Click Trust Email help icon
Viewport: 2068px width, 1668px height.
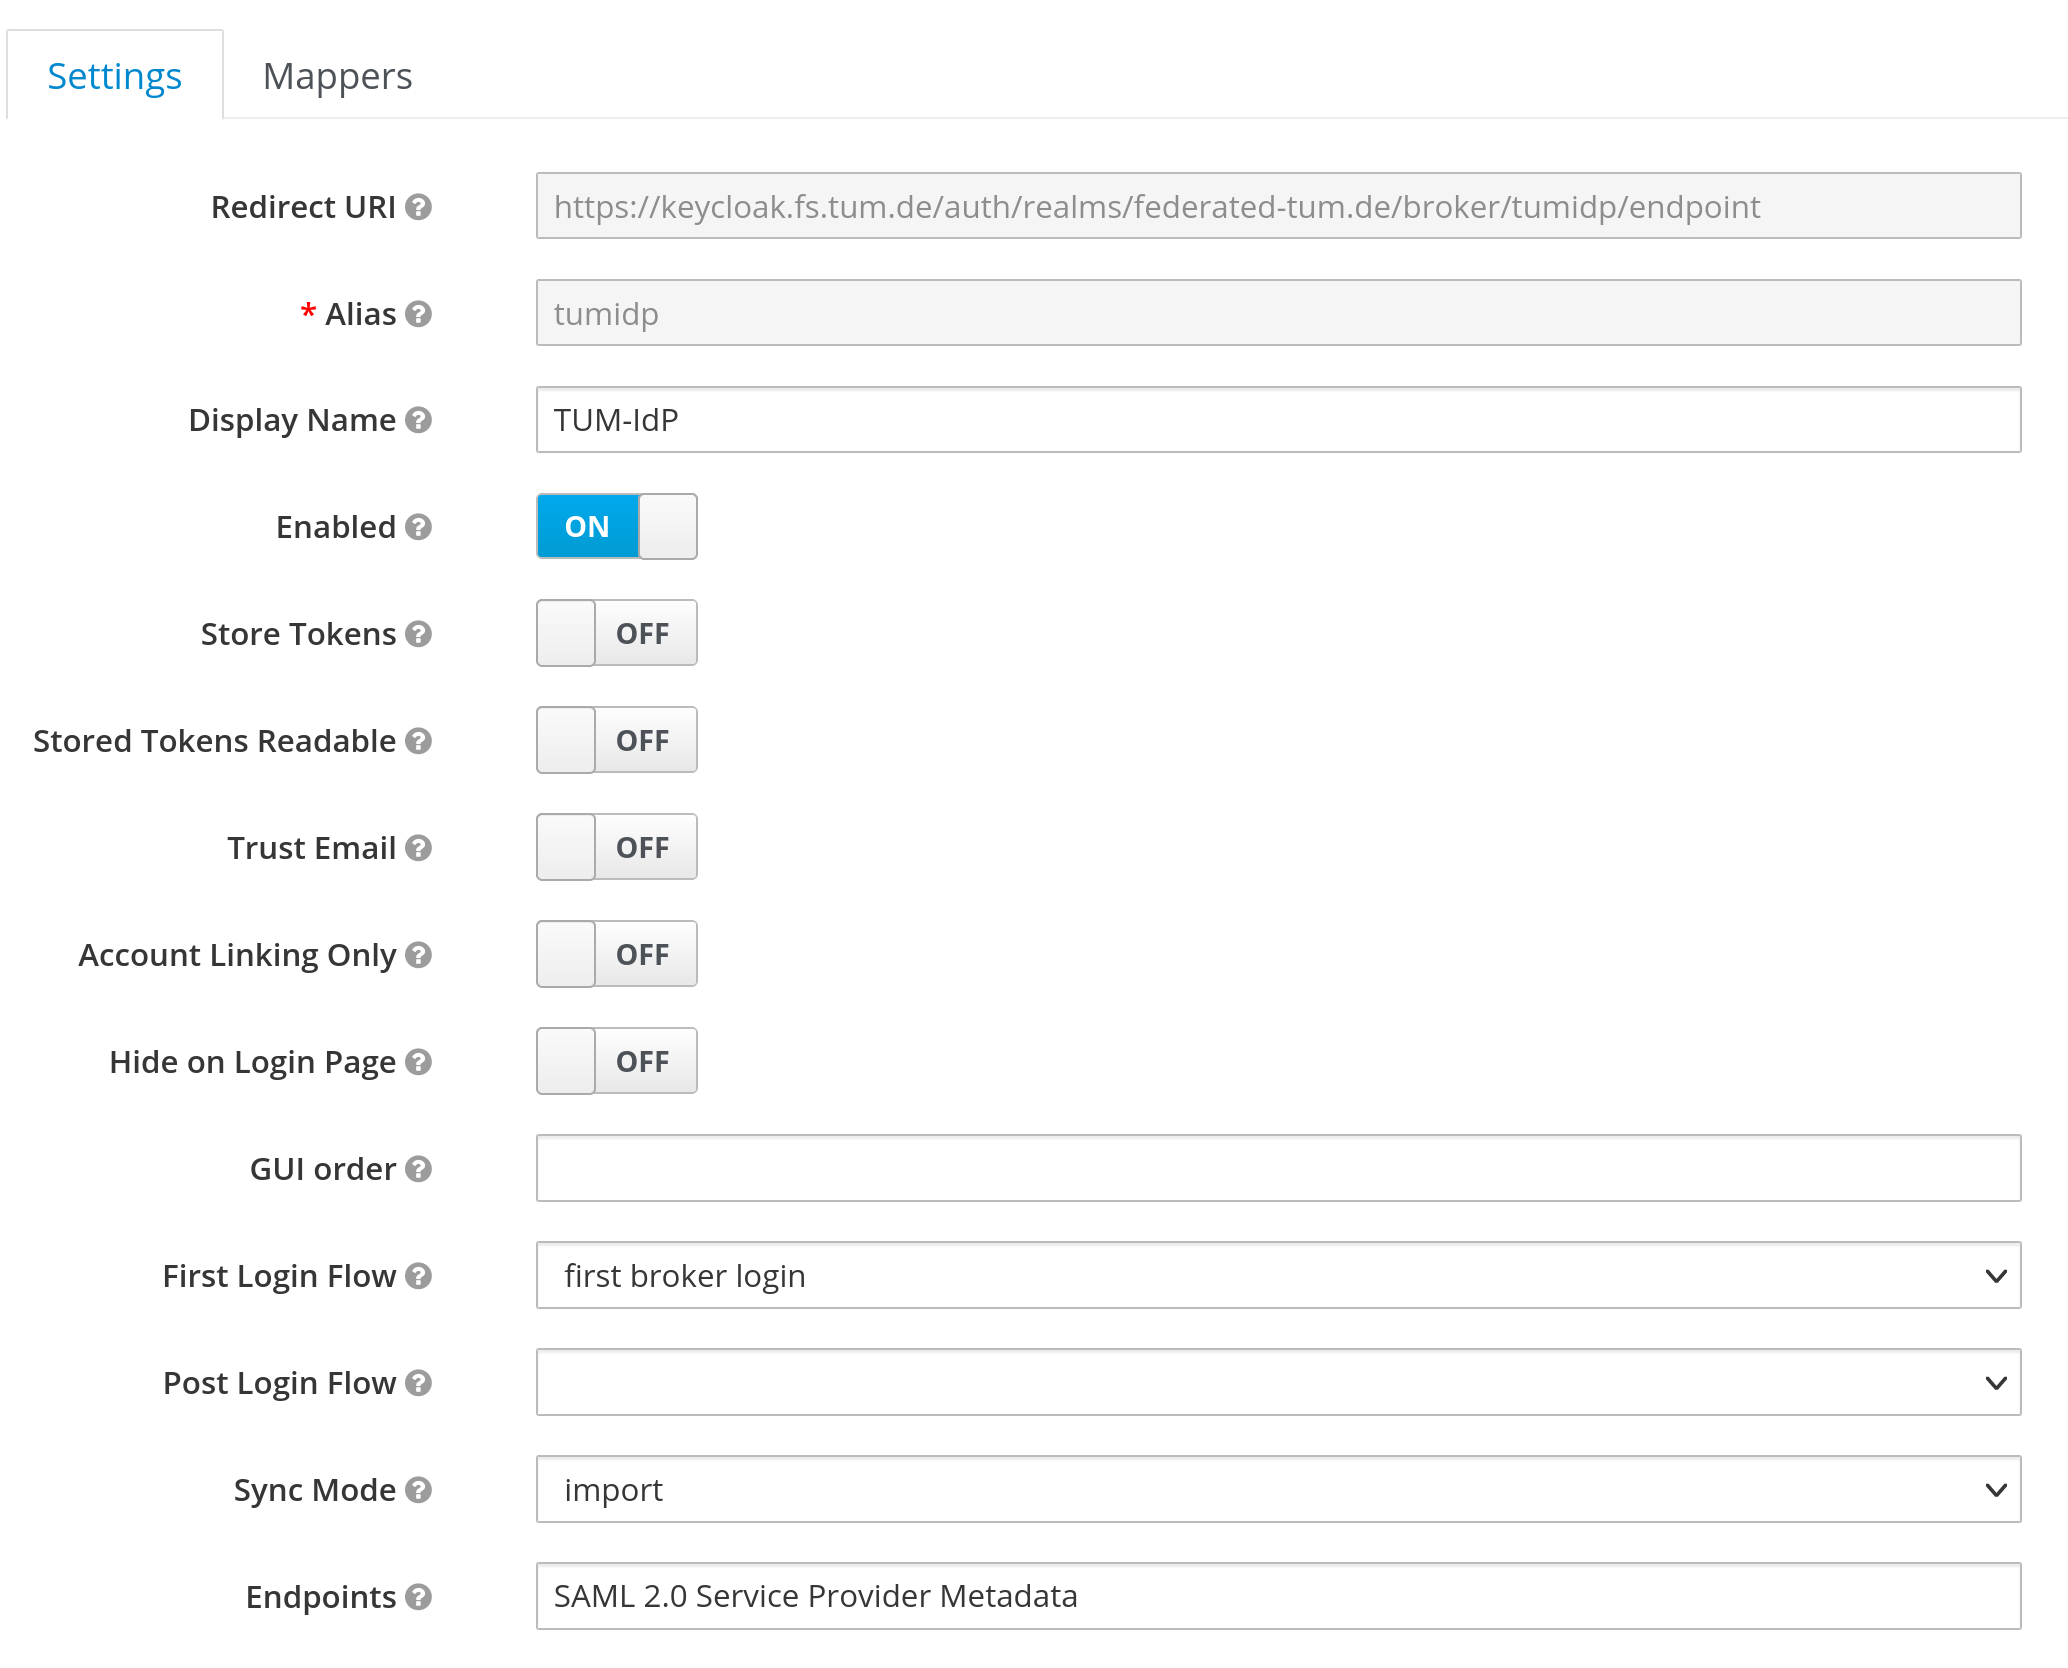[x=418, y=848]
